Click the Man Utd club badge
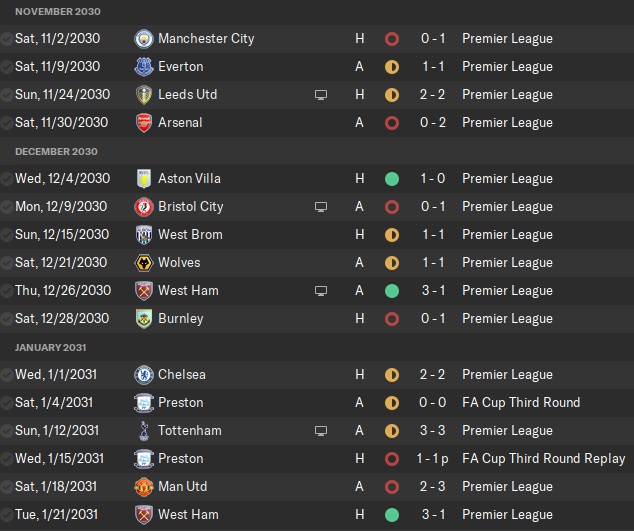 pyautogui.click(x=144, y=487)
